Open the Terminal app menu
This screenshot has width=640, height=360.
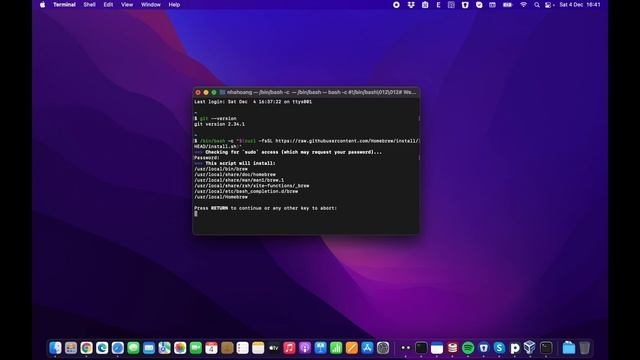click(64, 5)
